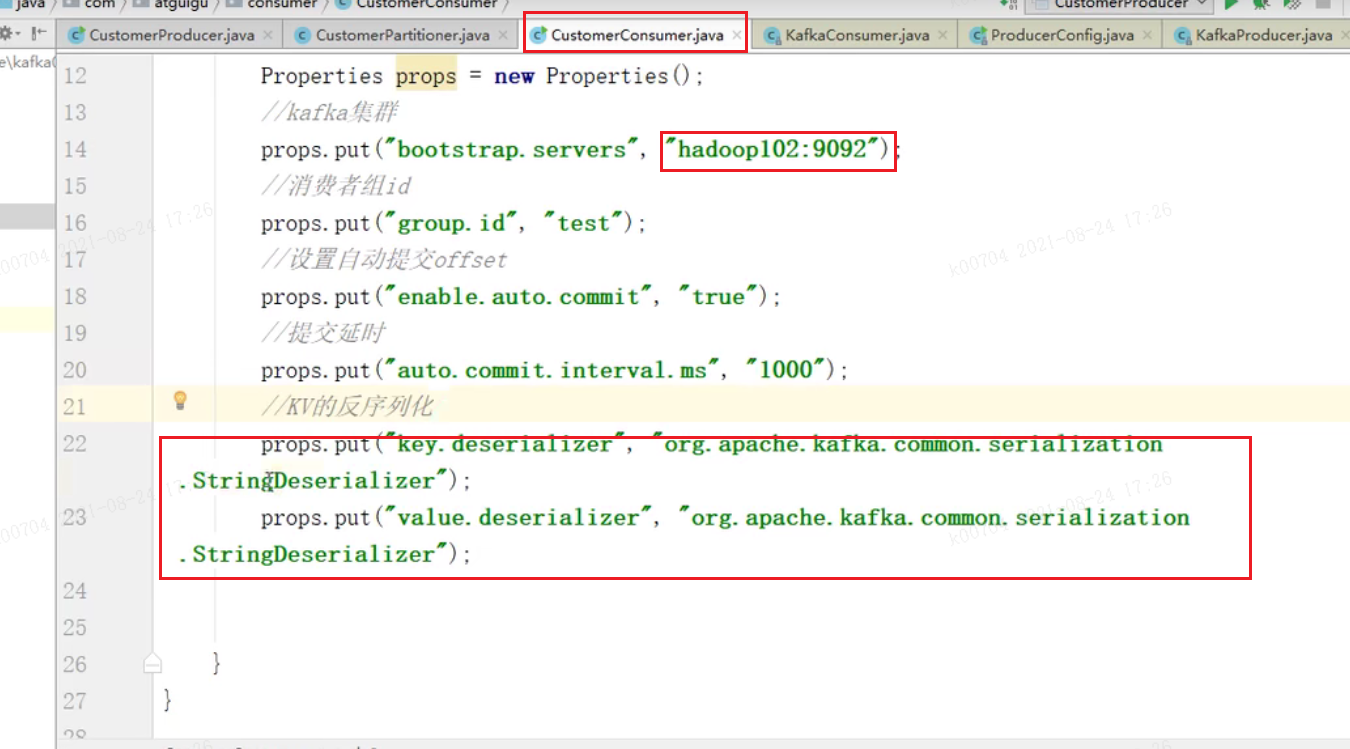The height and width of the screenshot is (749, 1350).
Task: Click gutter line number 24
Action: tap(74, 591)
